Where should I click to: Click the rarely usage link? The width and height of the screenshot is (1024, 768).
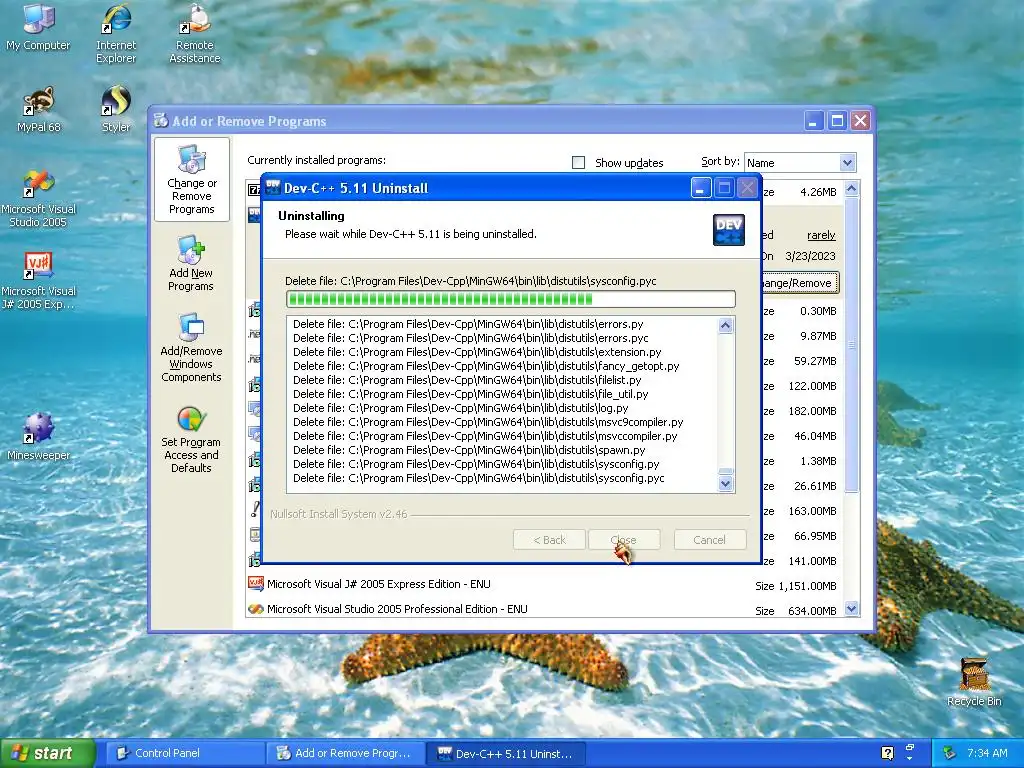(x=821, y=235)
